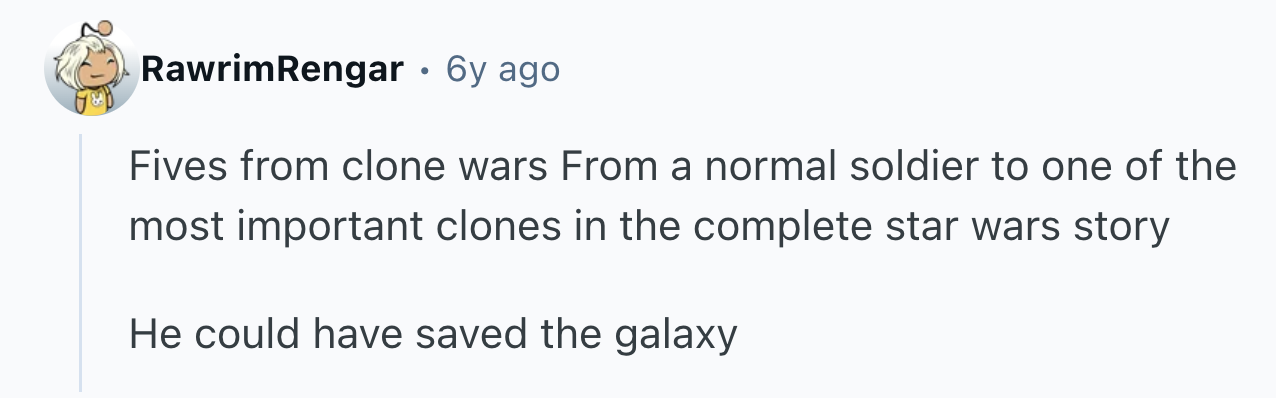Click the line 'He could have saved the galaxy'
This screenshot has height=398, width=1276.
(433, 334)
